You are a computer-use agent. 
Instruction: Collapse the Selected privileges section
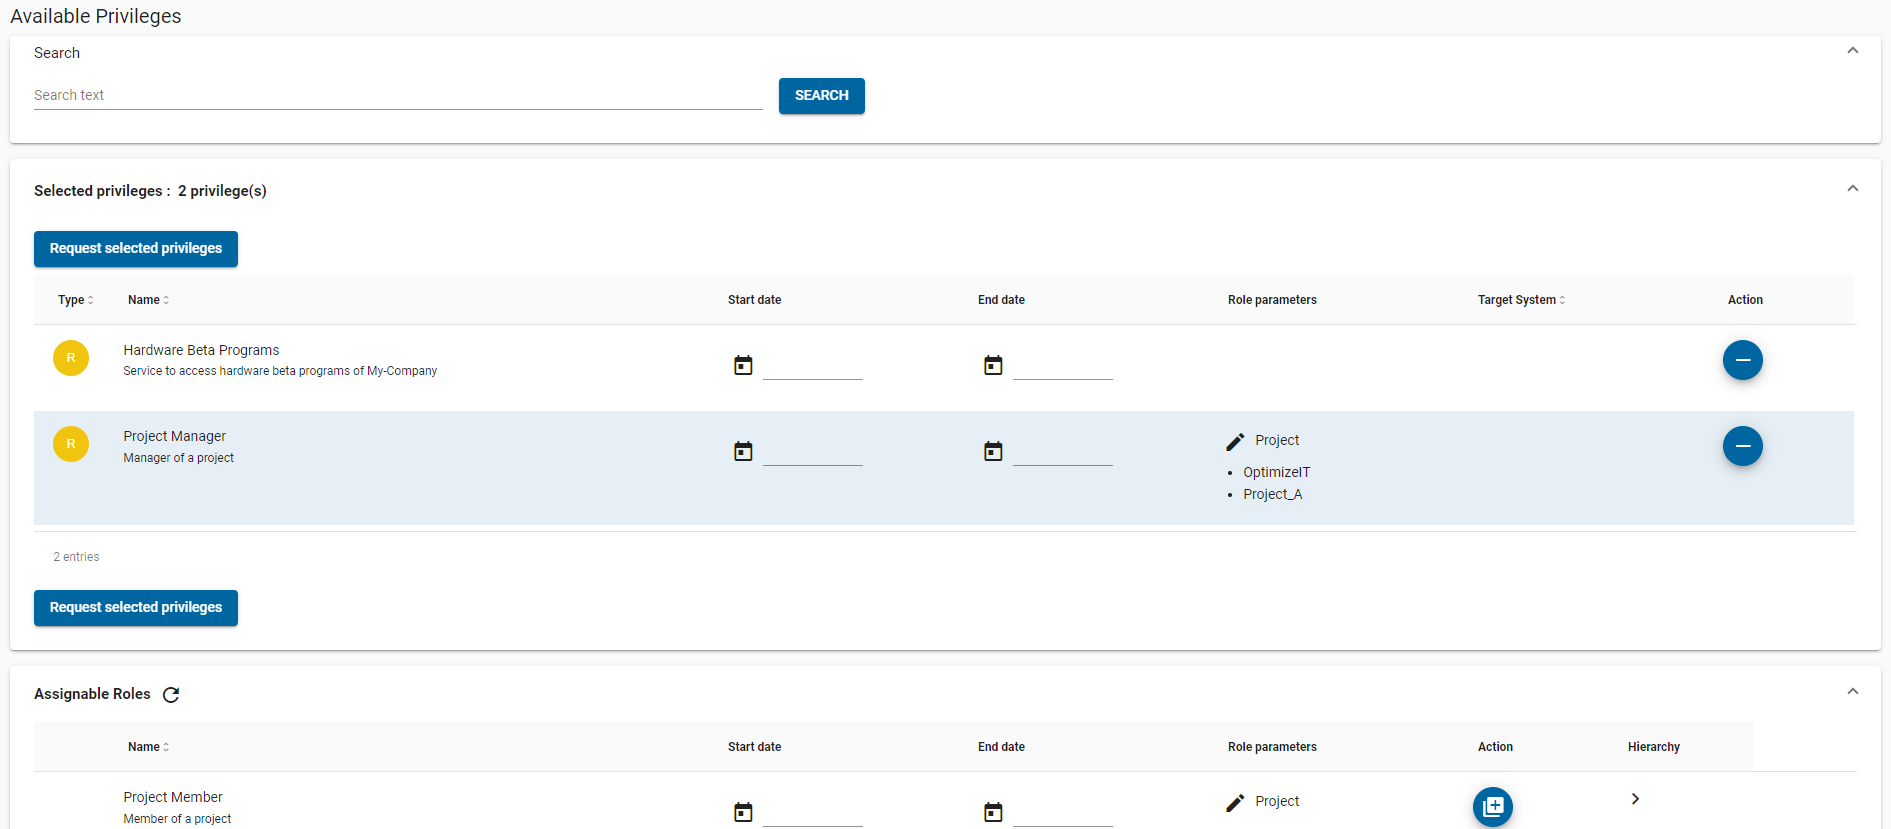(x=1852, y=189)
